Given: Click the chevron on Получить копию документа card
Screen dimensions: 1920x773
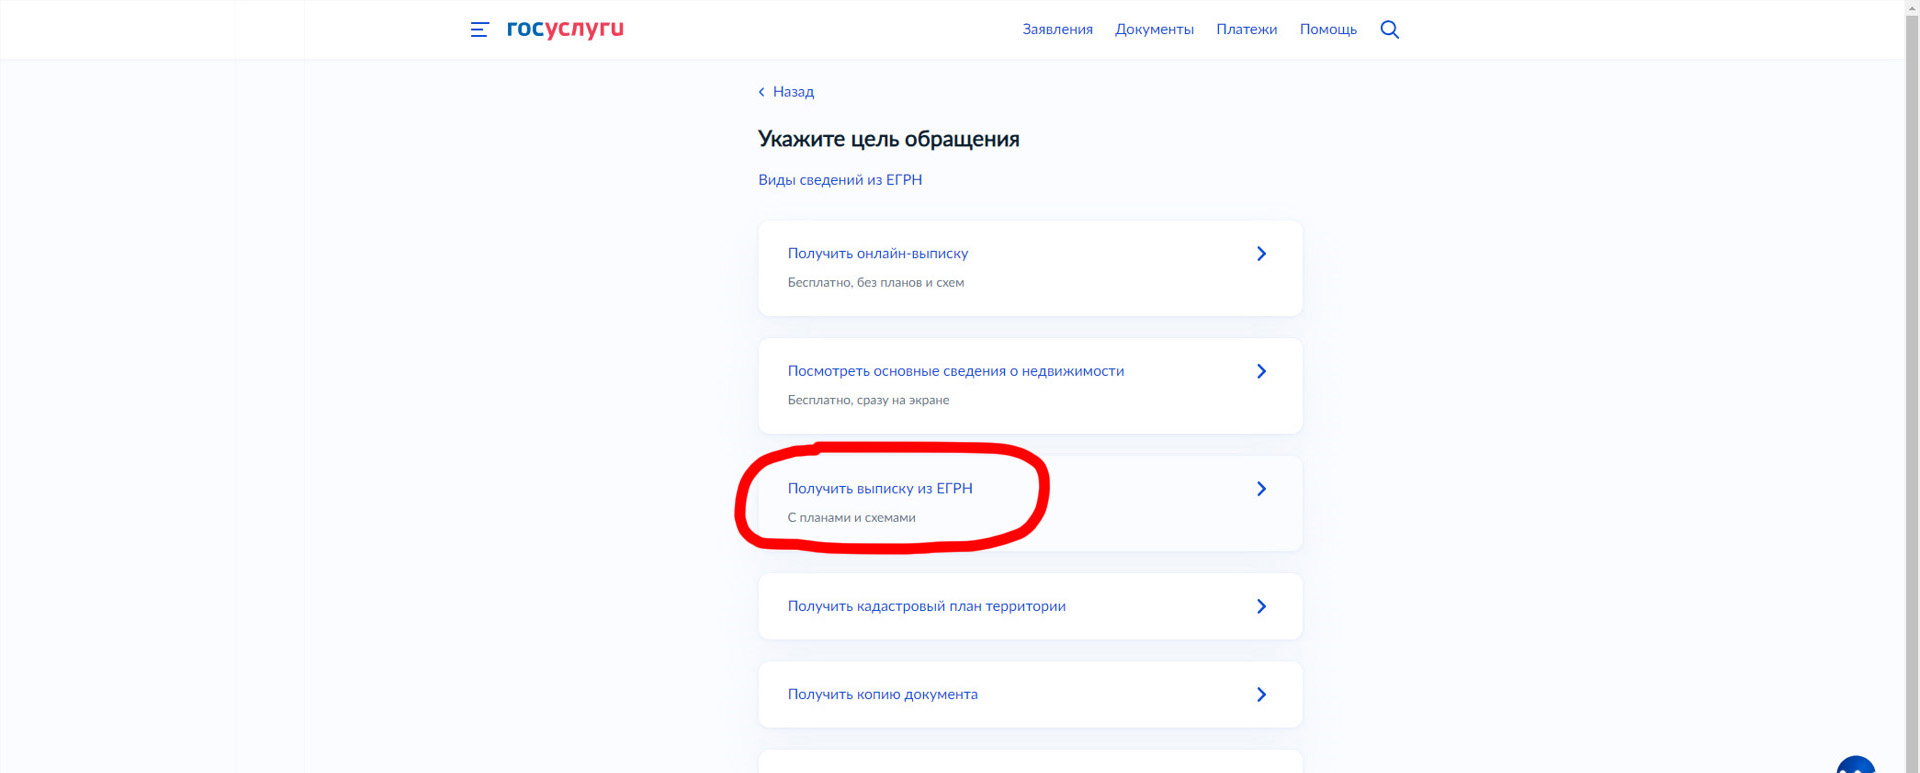Looking at the screenshot, I should 1261,694.
